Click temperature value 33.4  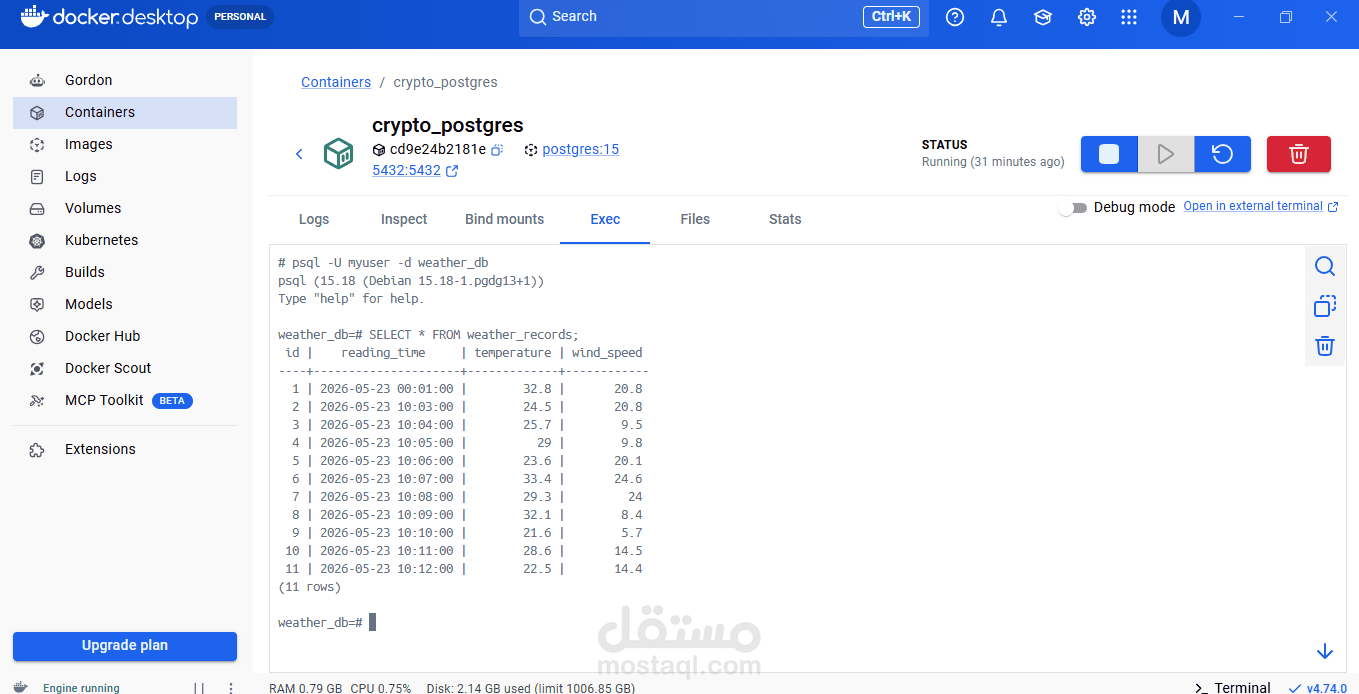[537, 479]
